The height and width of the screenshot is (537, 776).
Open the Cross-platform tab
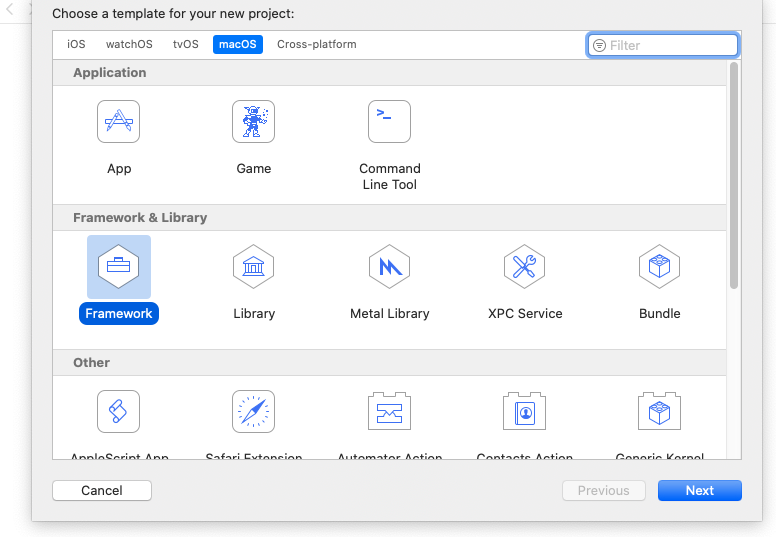click(x=317, y=44)
